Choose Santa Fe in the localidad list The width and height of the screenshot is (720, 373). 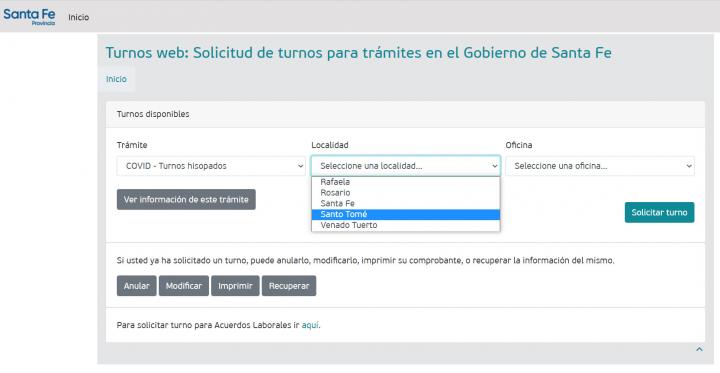click(405, 203)
